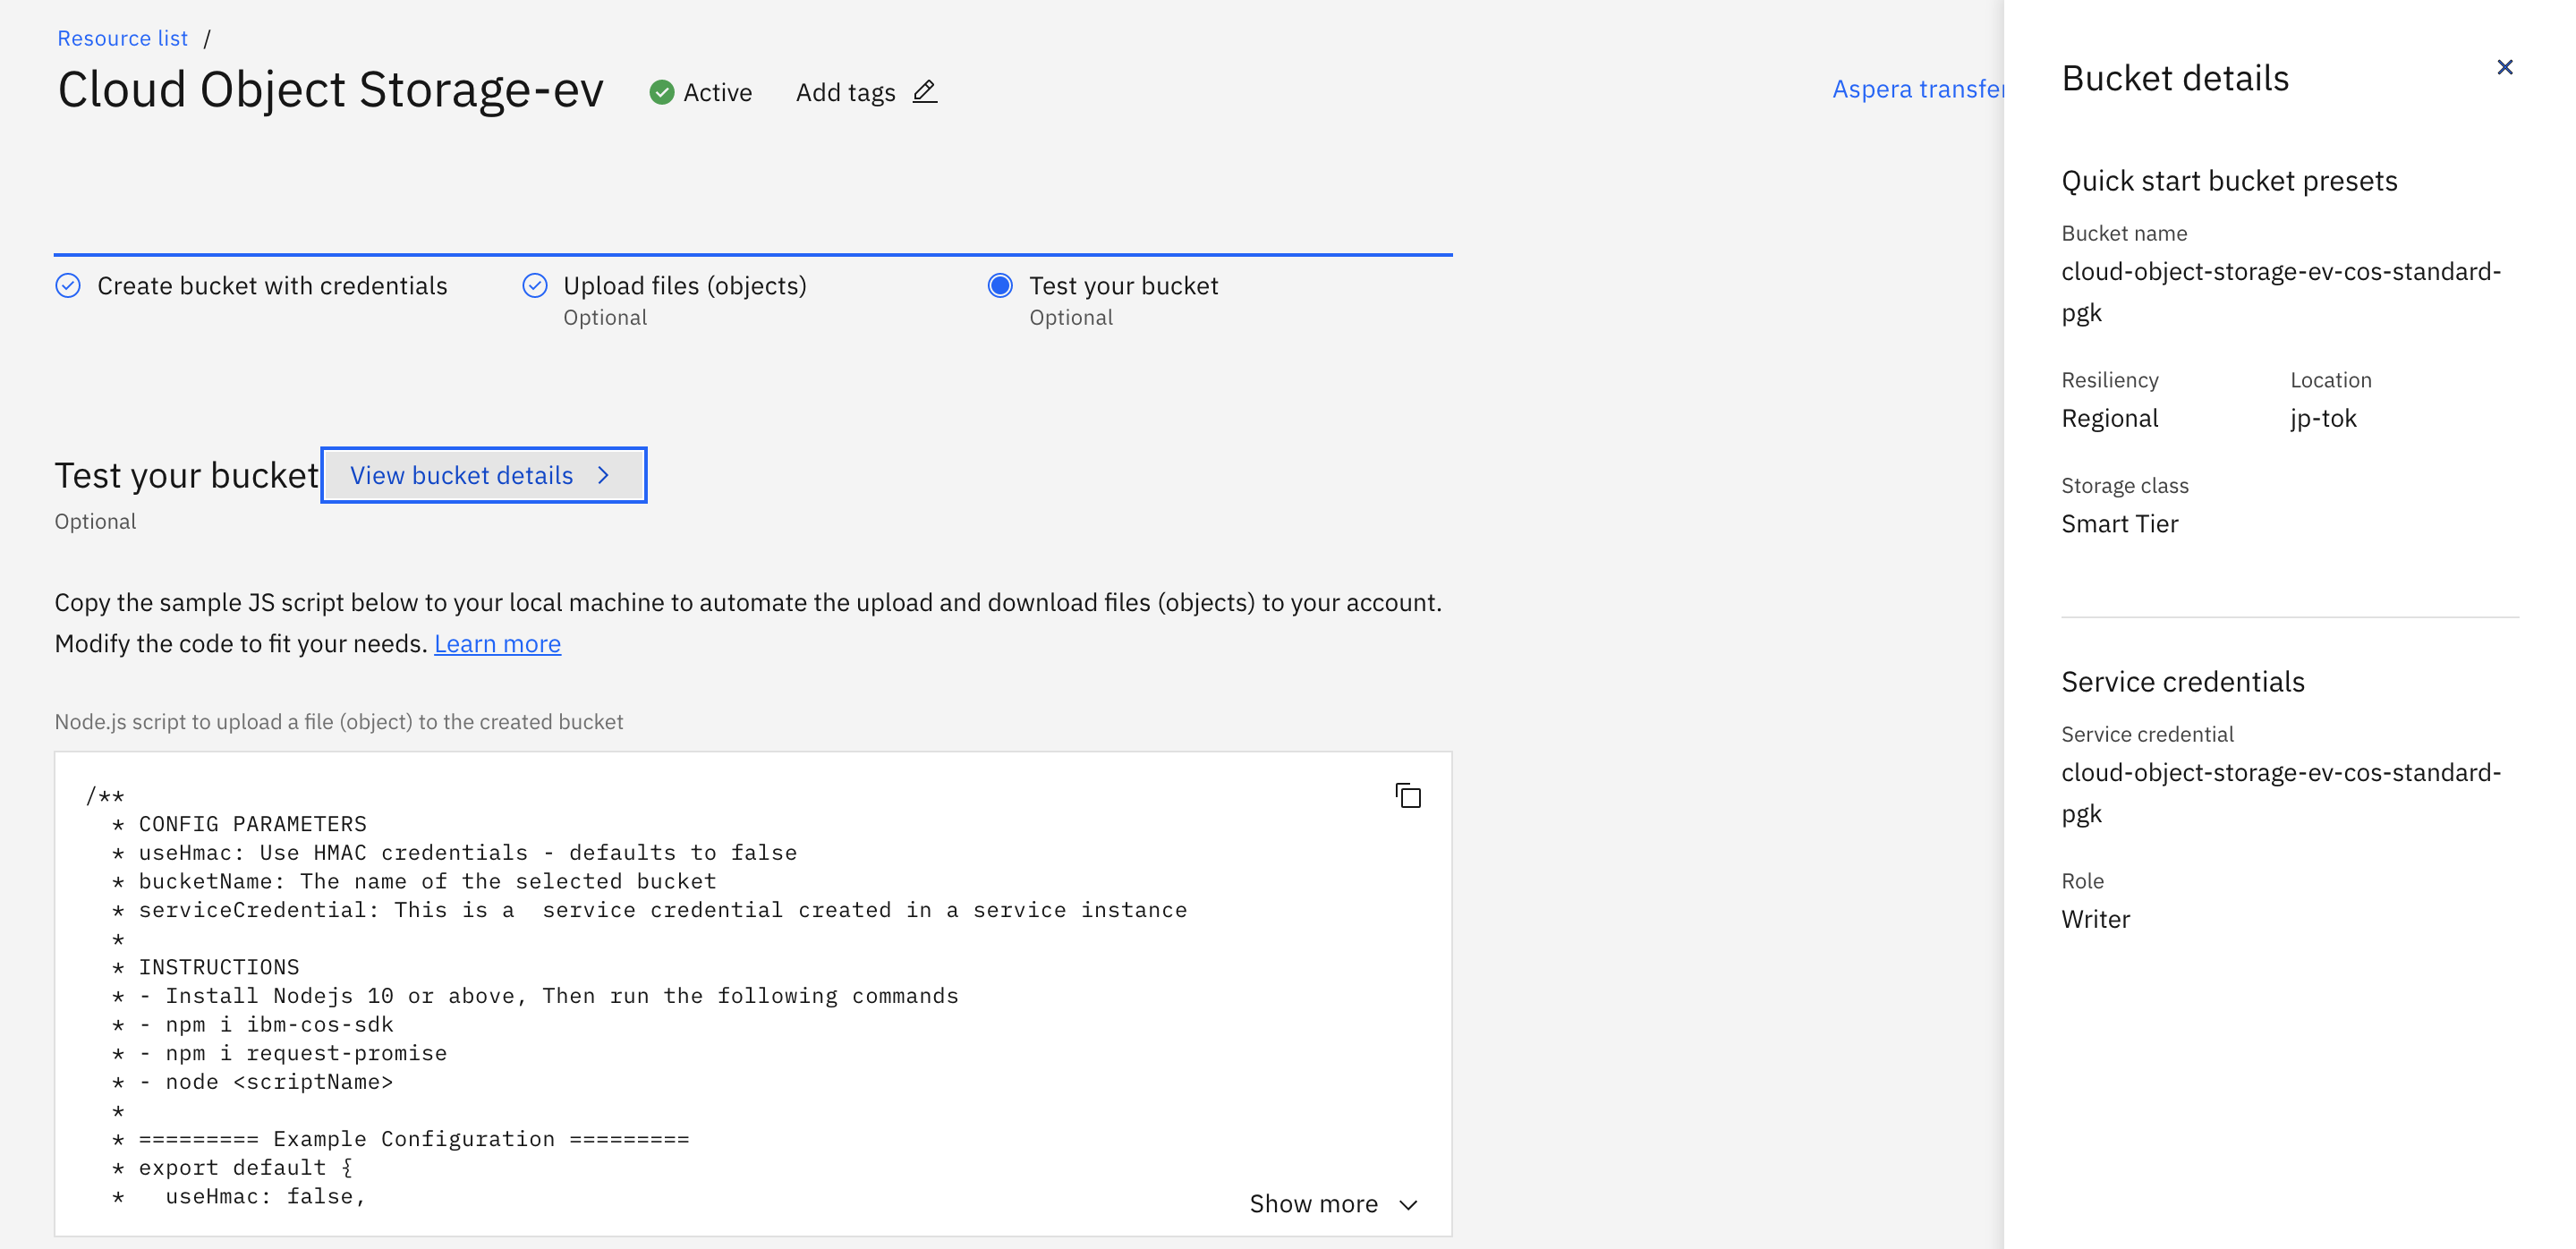This screenshot has height=1249, width=2576.
Task: Select the Smart Tier storage class value
Action: pos(2119,524)
